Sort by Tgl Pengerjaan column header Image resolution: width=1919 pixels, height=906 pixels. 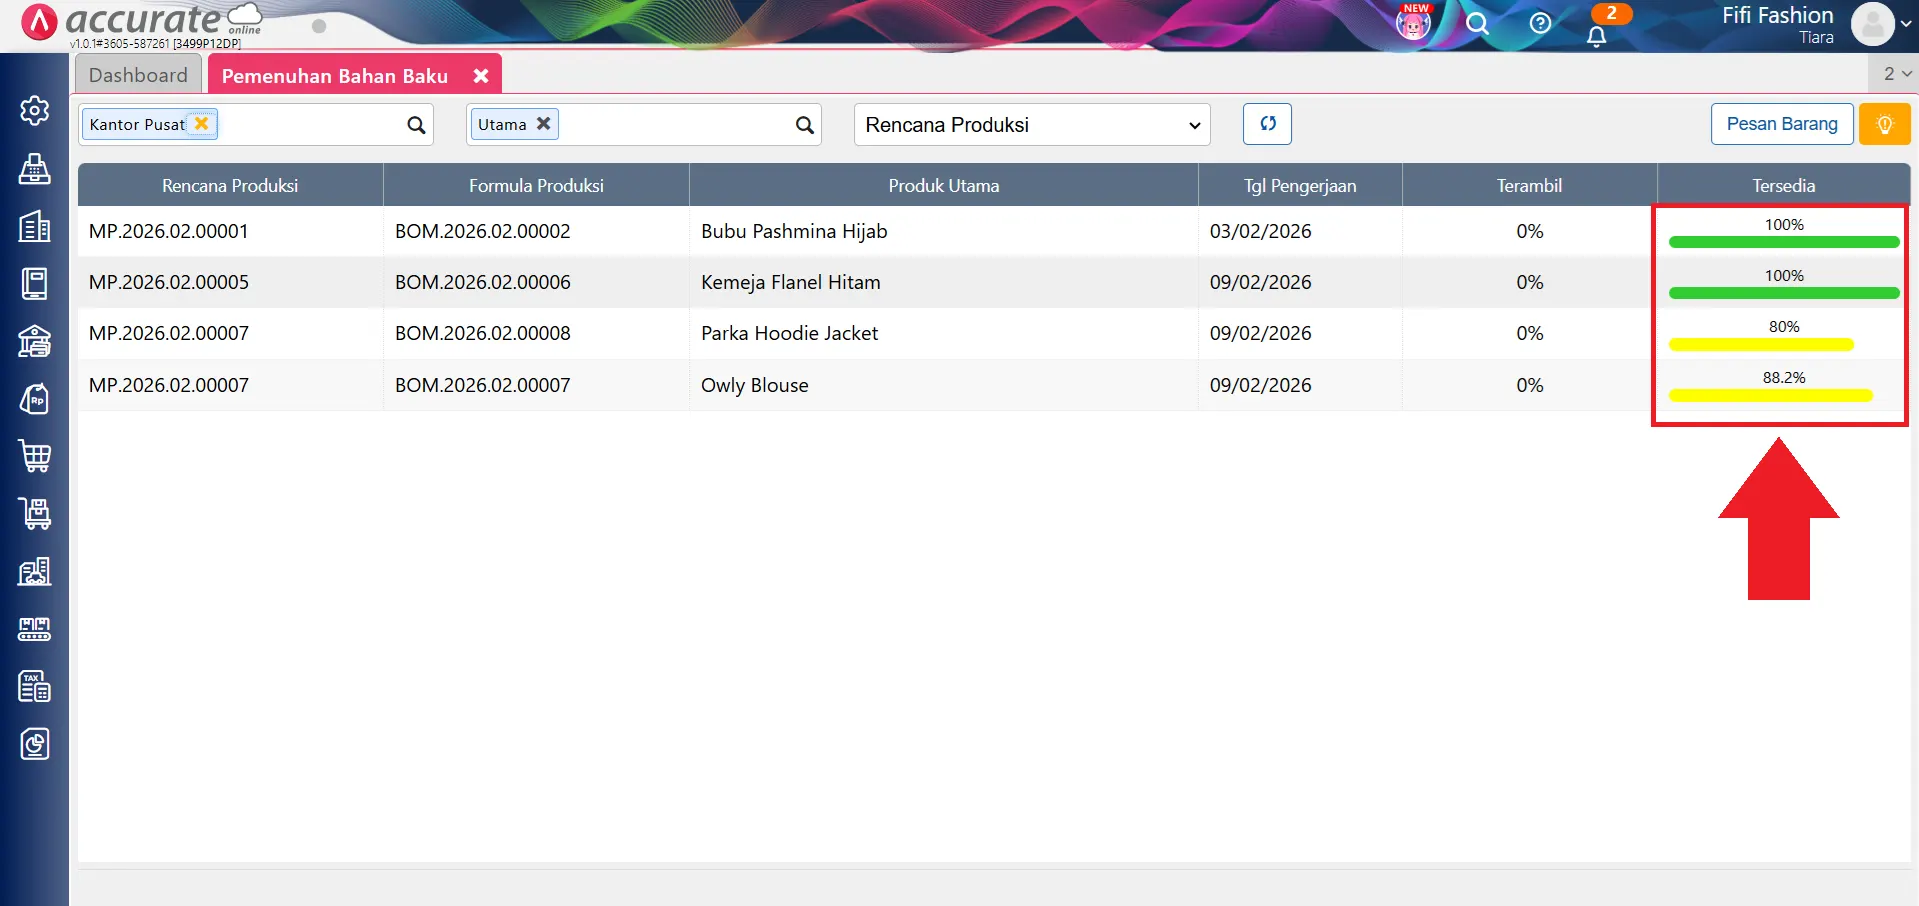click(1299, 186)
